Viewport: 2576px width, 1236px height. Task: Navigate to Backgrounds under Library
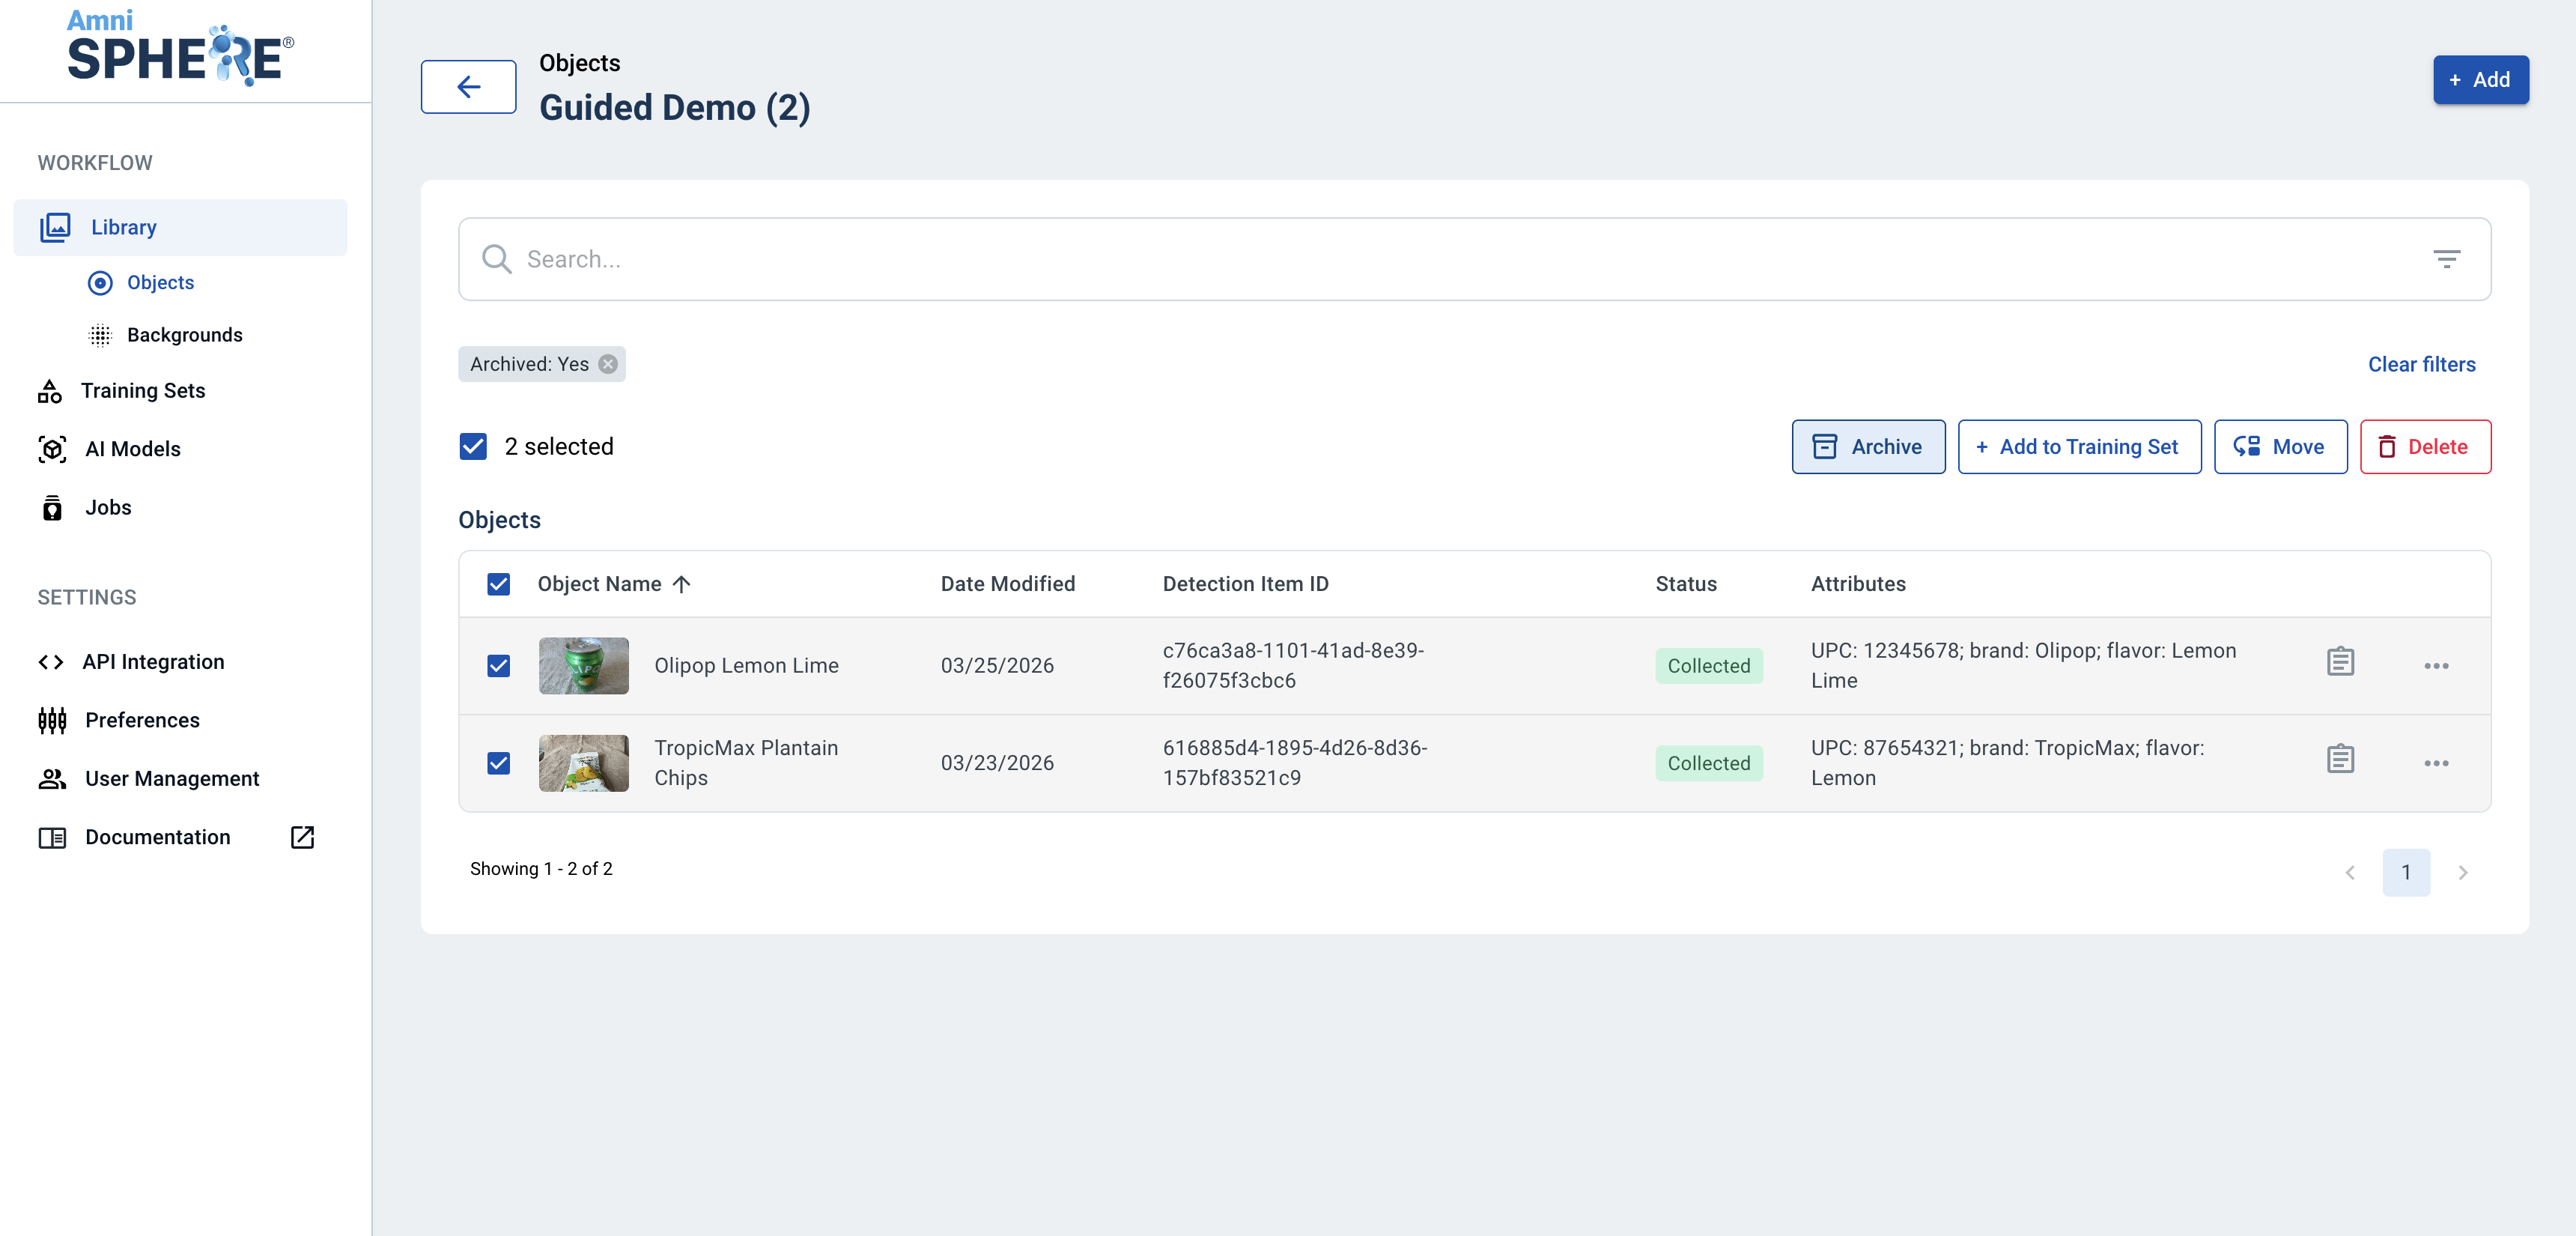184,335
